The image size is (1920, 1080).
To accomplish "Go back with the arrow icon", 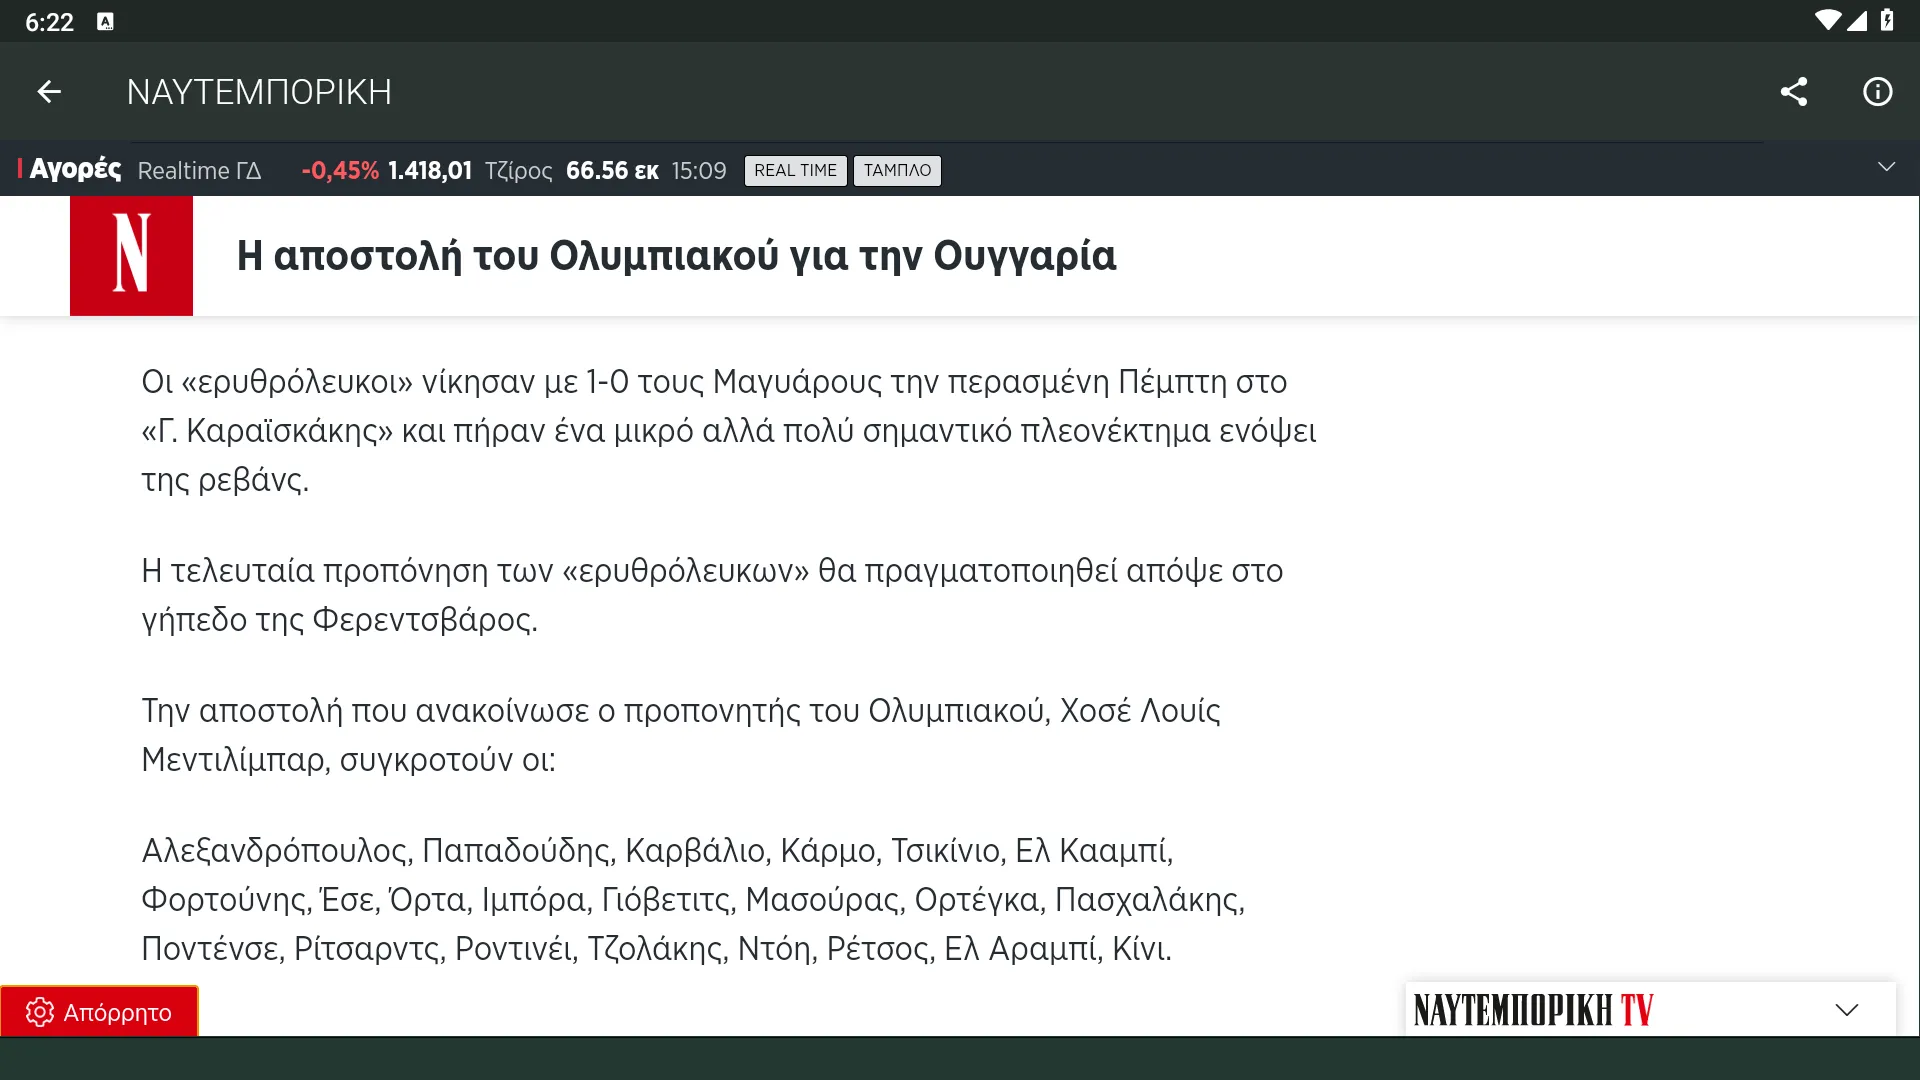I will tap(49, 92).
